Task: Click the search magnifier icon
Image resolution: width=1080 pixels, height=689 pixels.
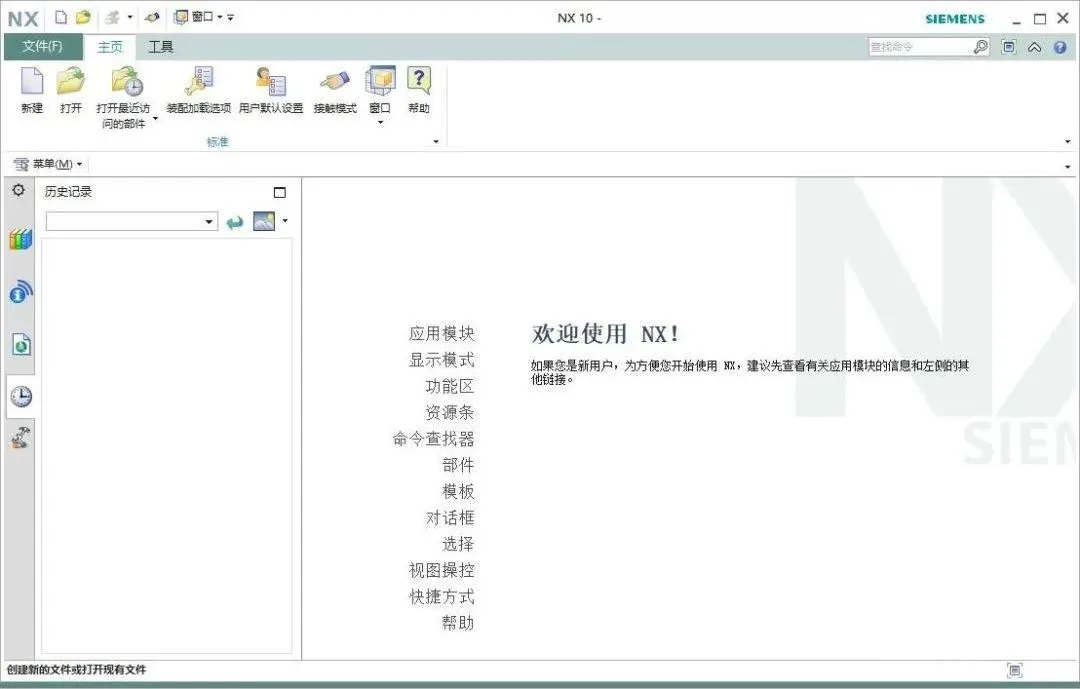Action: [x=981, y=47]
